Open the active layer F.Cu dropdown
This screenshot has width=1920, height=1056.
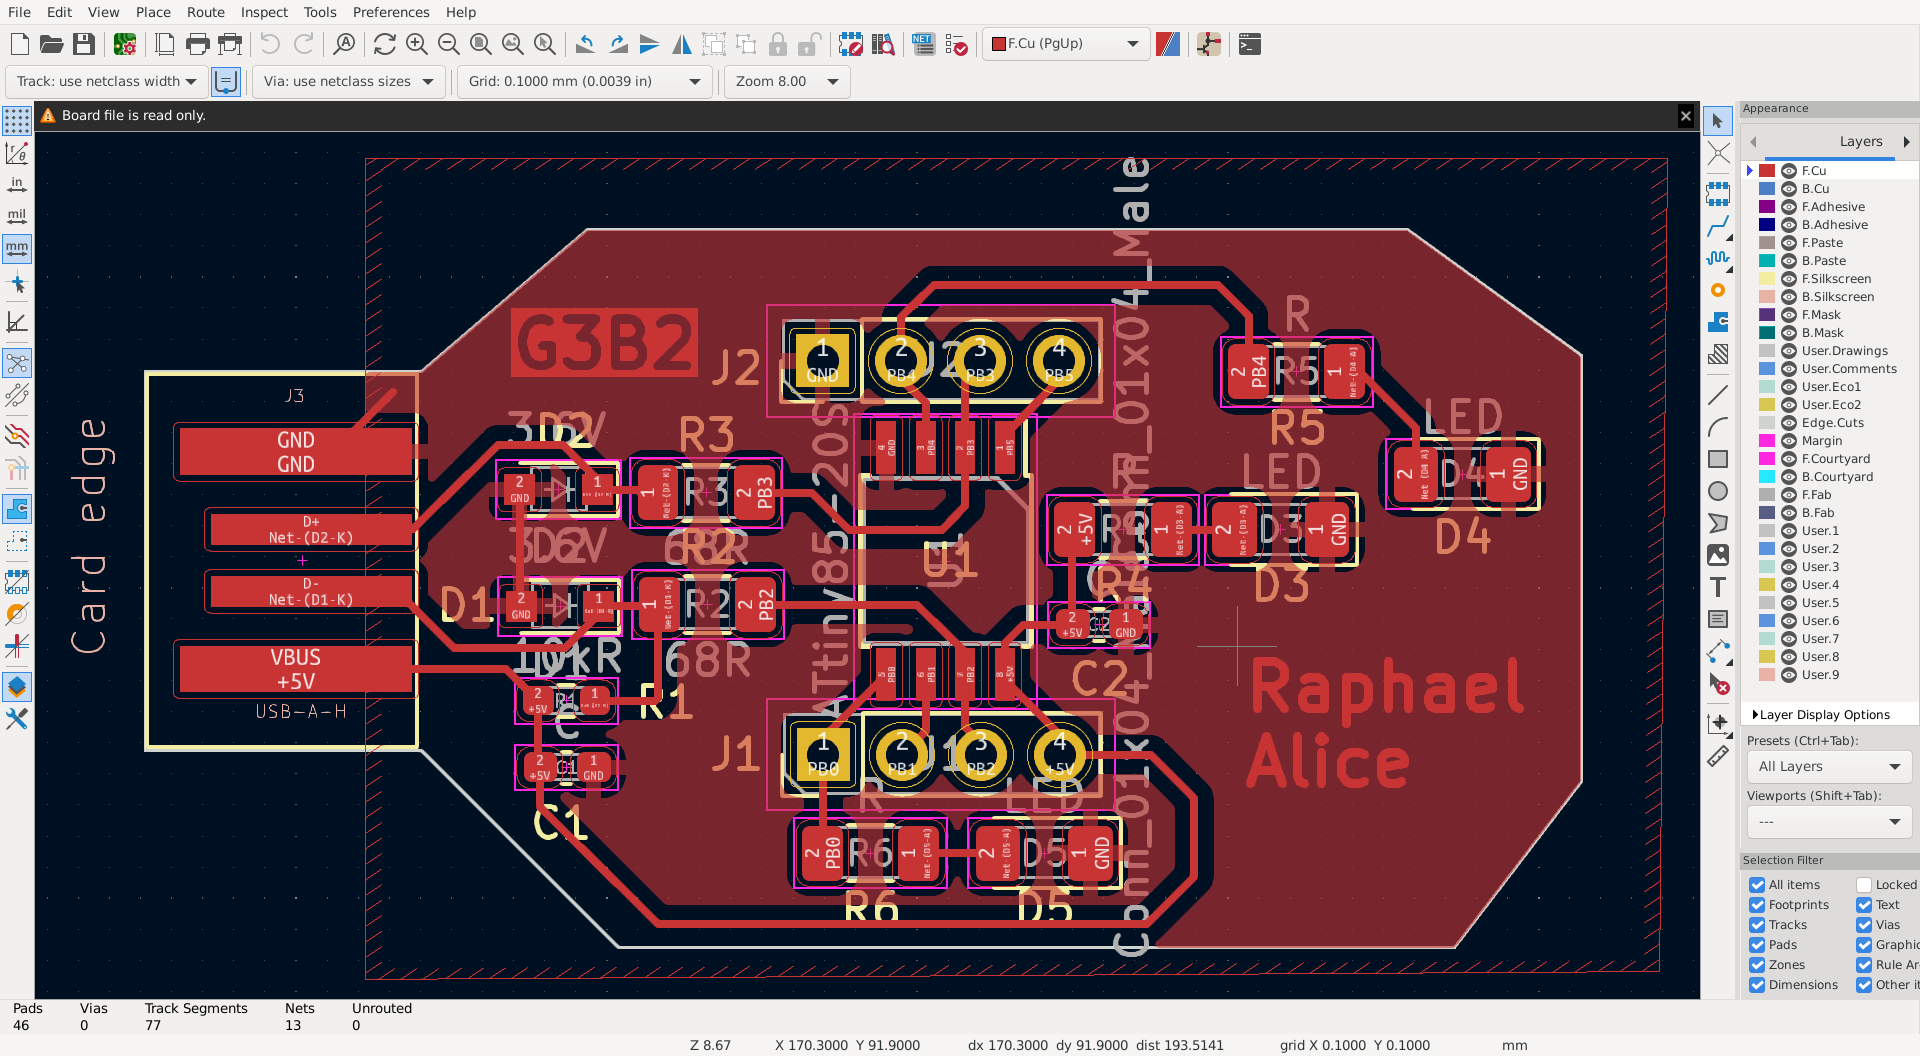click(x=1065, y=44)
